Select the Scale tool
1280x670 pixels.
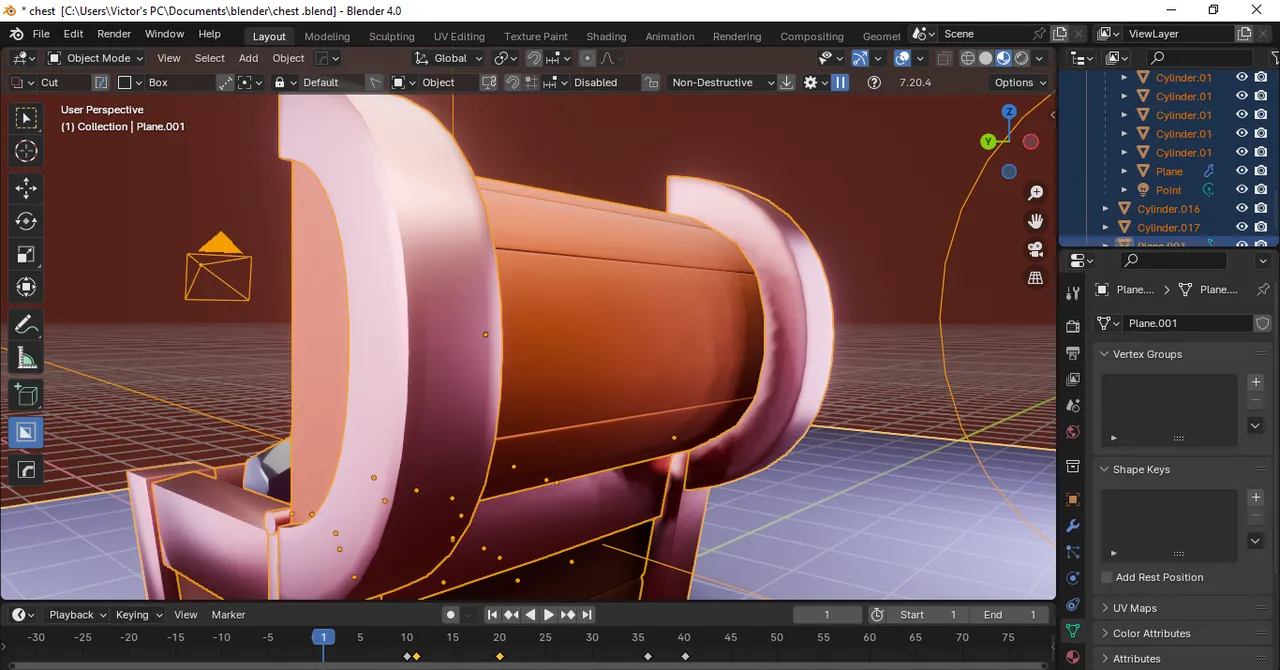(x=26, y=254)
